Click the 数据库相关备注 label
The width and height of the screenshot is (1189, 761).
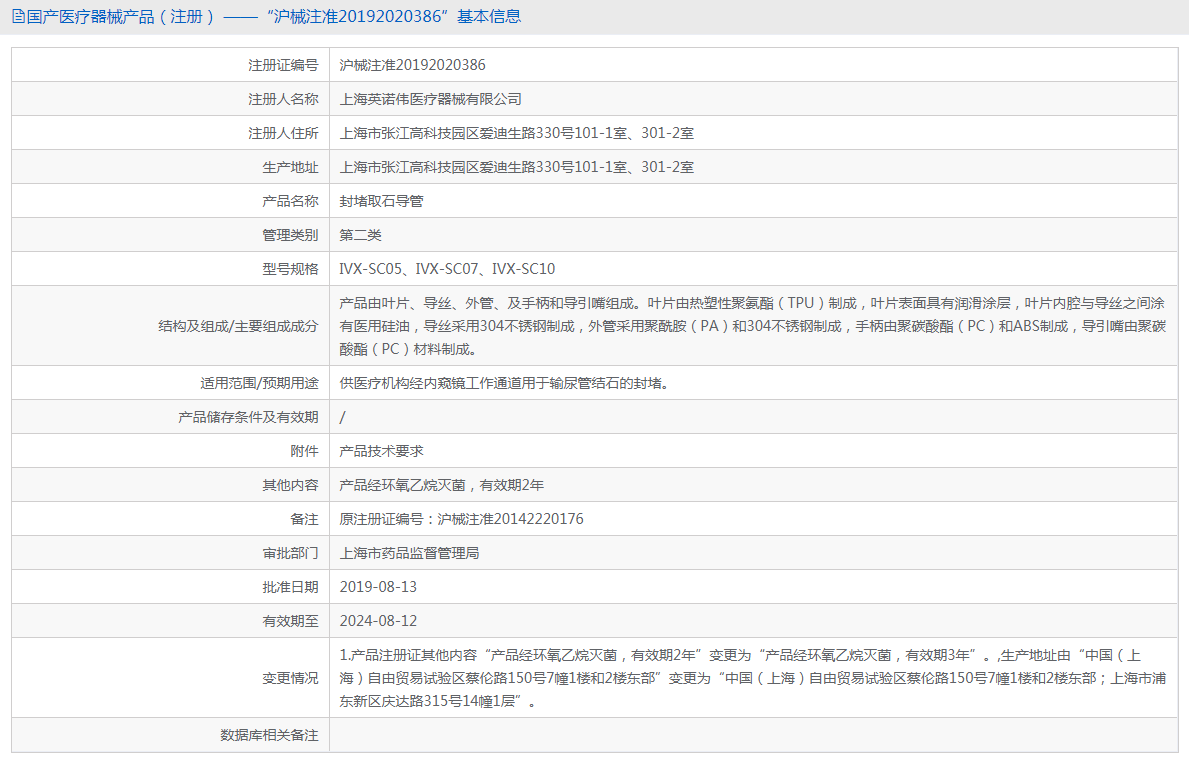point(269,735)
